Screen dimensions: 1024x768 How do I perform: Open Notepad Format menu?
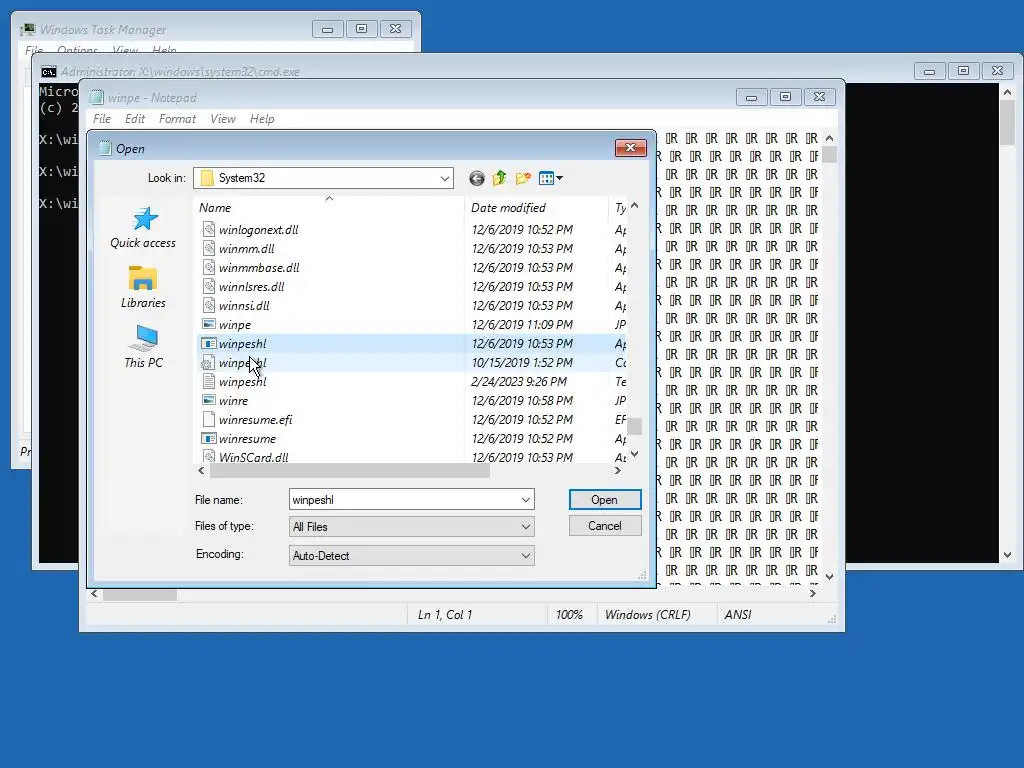click(177, 119)
